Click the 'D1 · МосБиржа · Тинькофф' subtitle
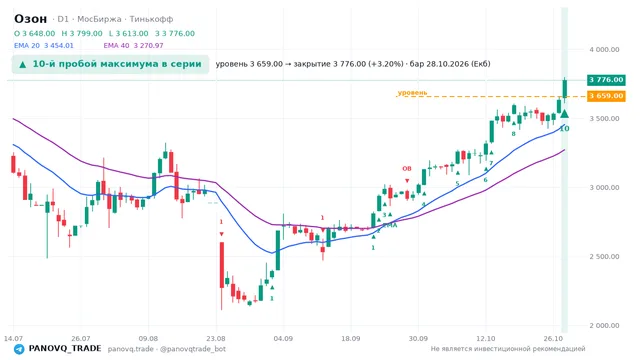Viewport: 640px width, 360px height. [x=115, y=19]
